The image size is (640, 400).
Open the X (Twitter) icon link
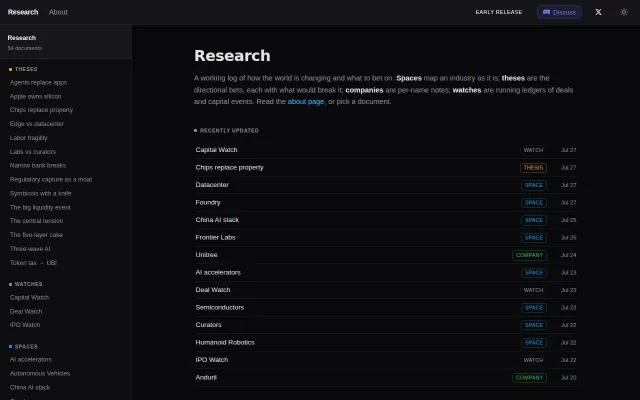(598, 12)
